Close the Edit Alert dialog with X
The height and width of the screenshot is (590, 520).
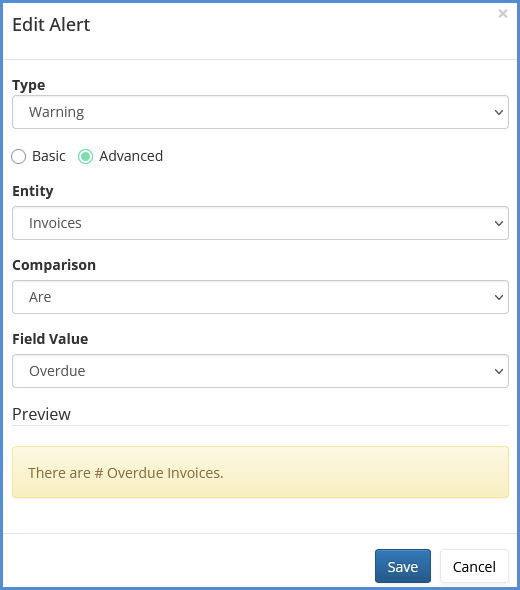(503, 14)
